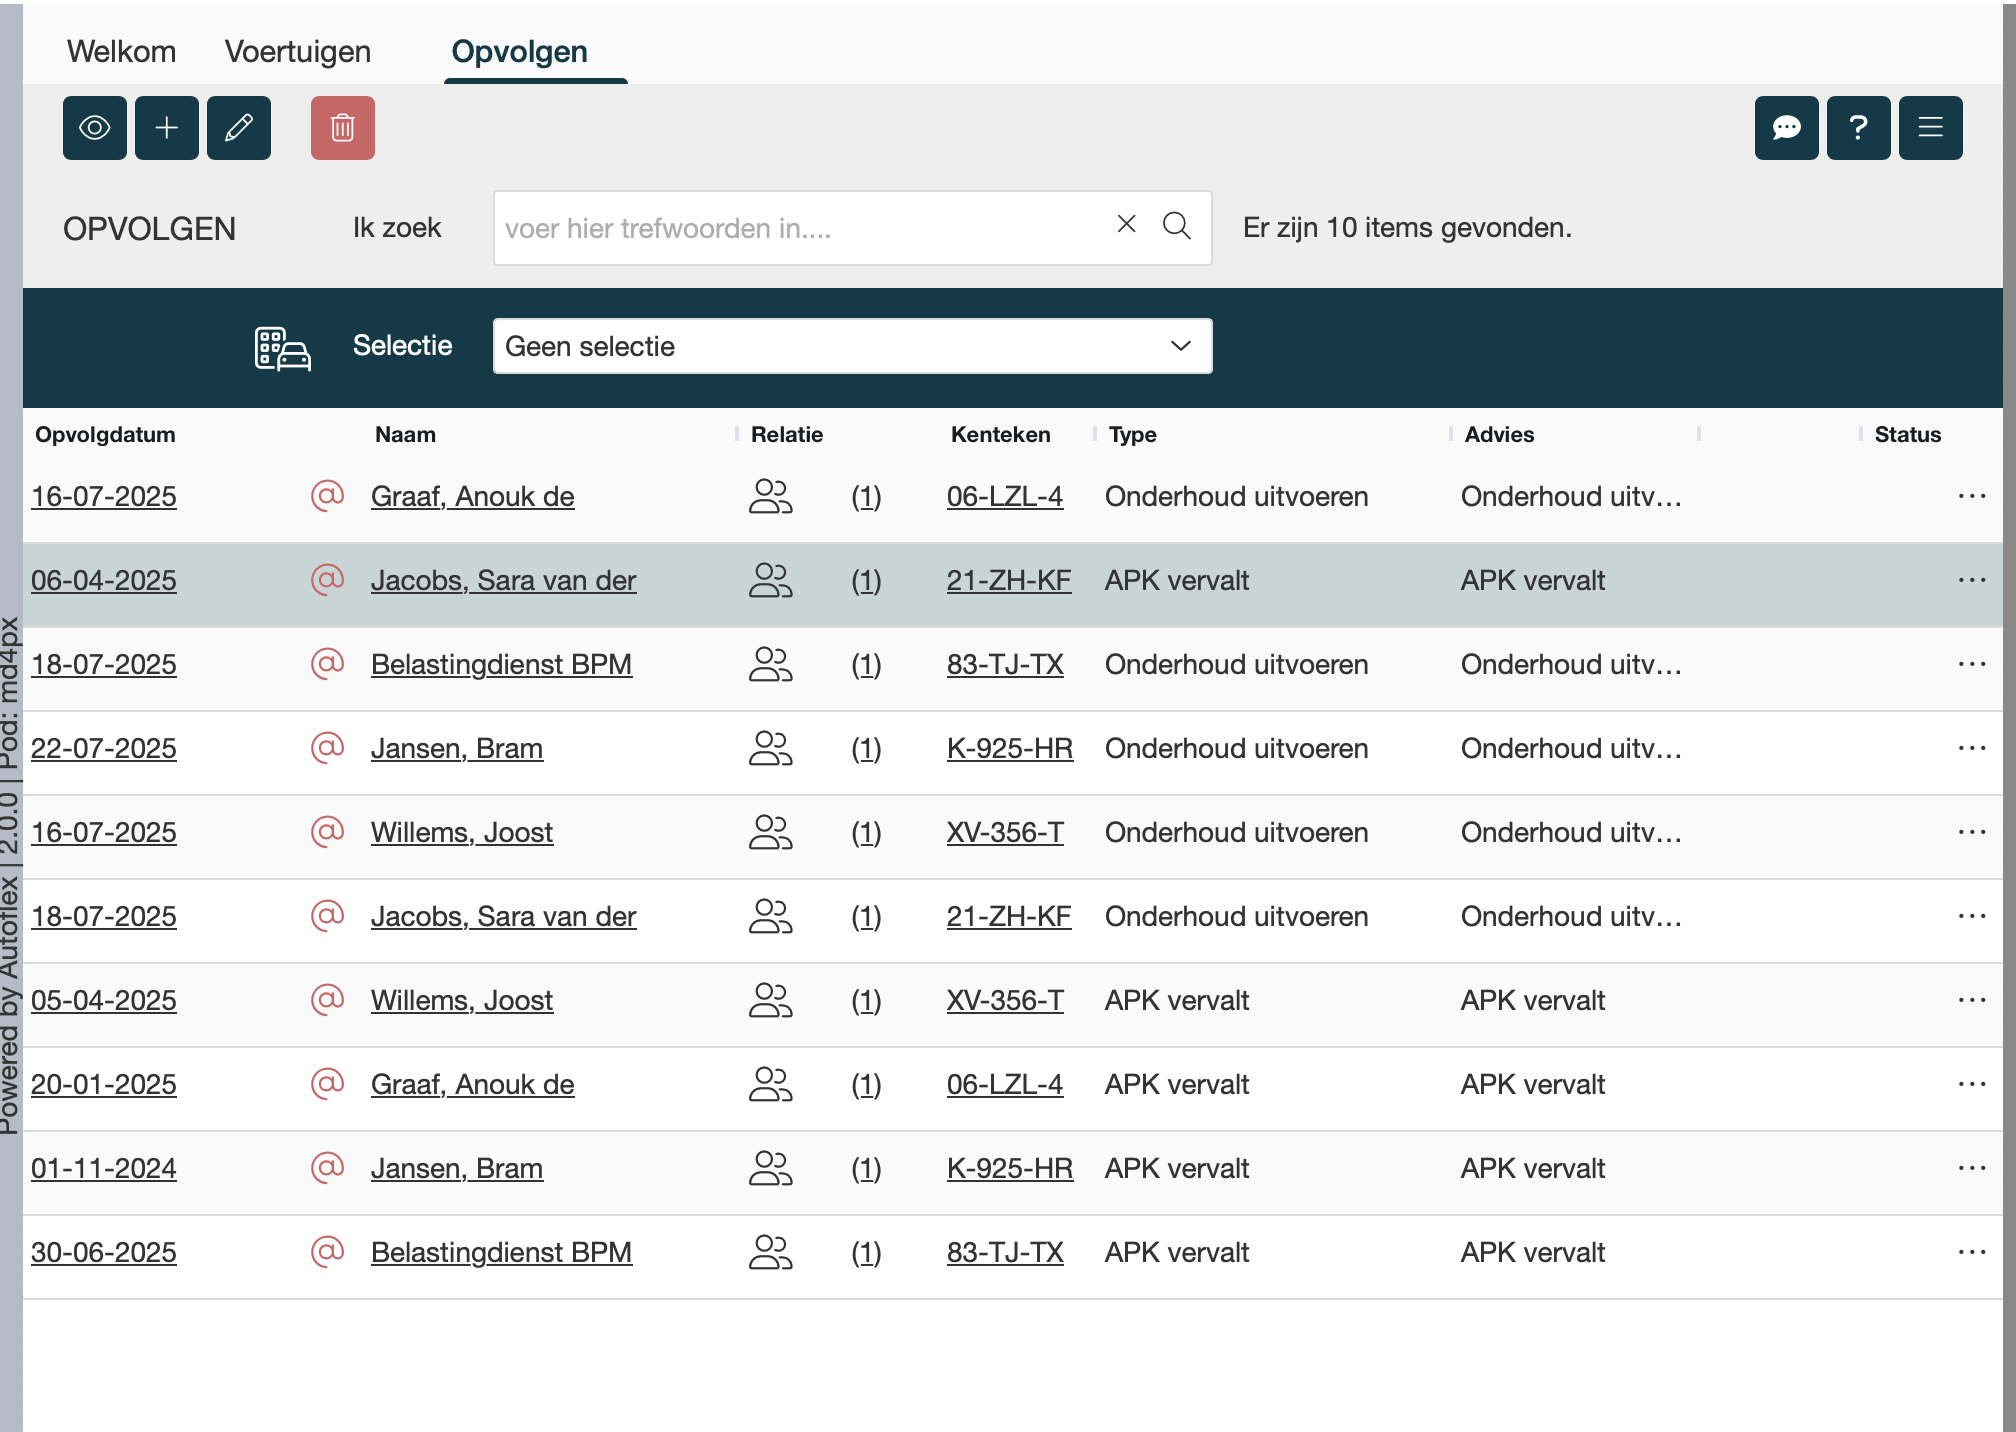Open license plate link K-925-HR in 01-11-2024 row
The image size is (2016, 1432).
tap(1009, 1168)
